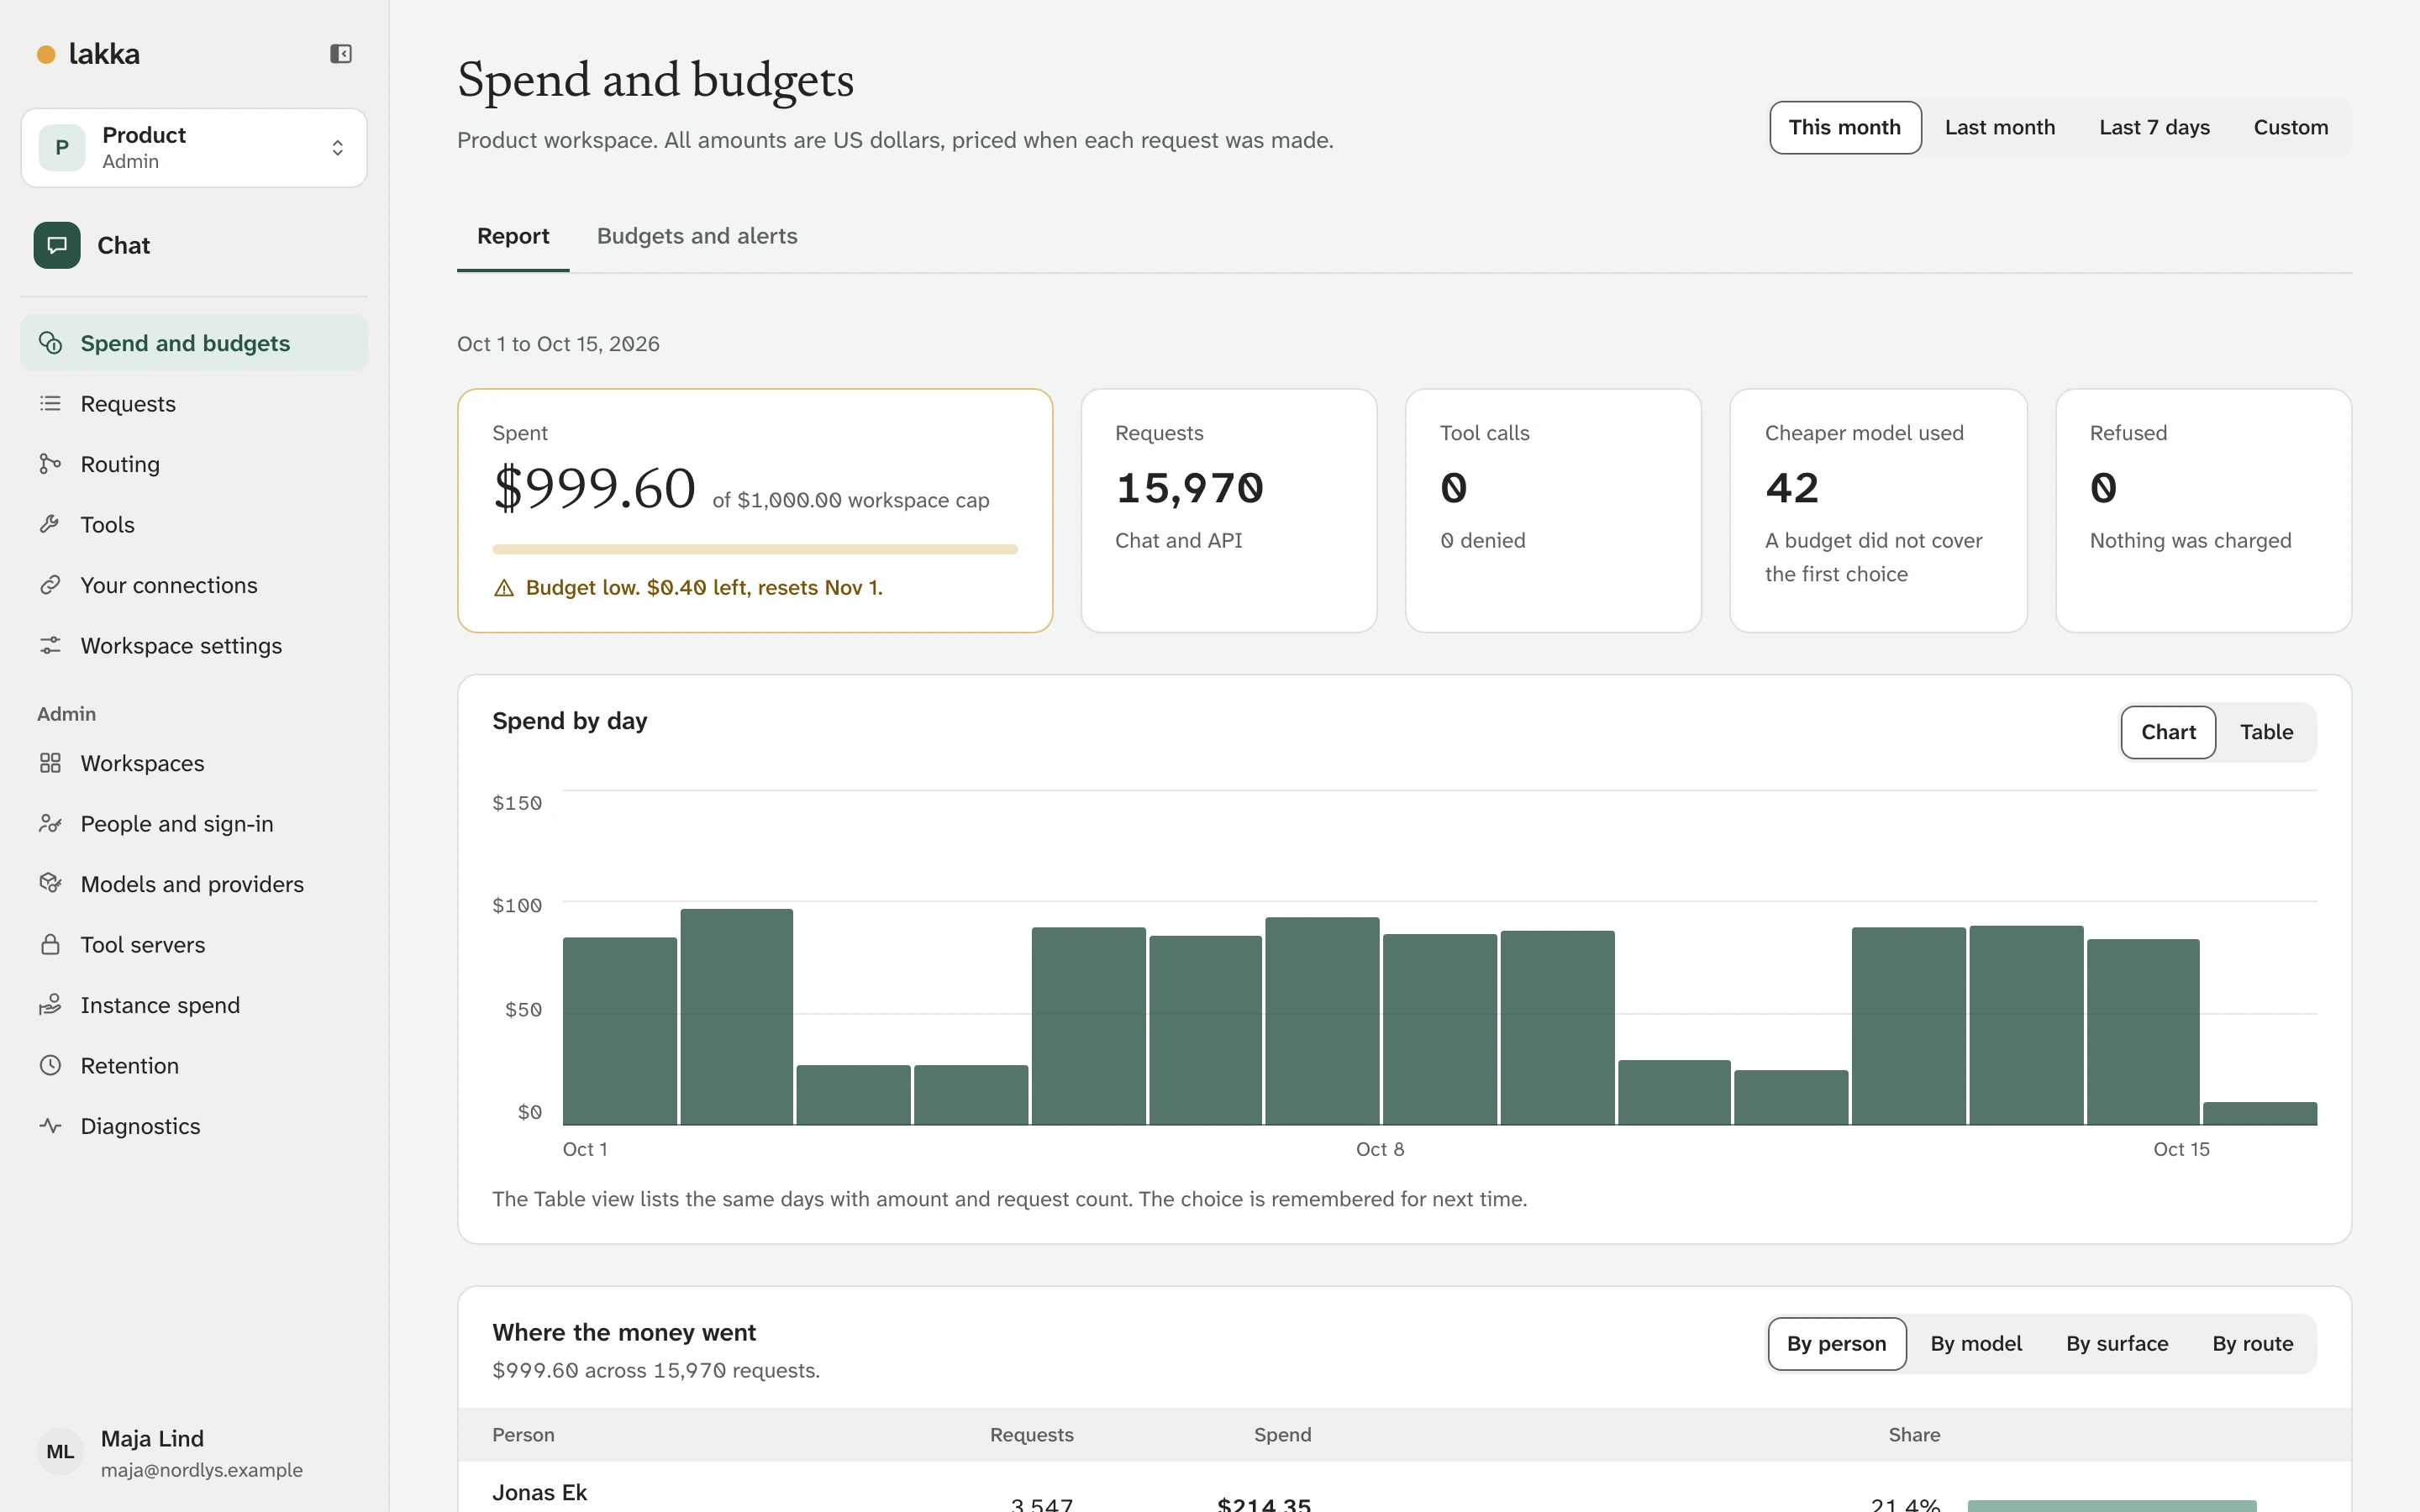Click the workspace cap progress bar
The height and width of the screenshot is (1512, 2420).
(755, 549)
